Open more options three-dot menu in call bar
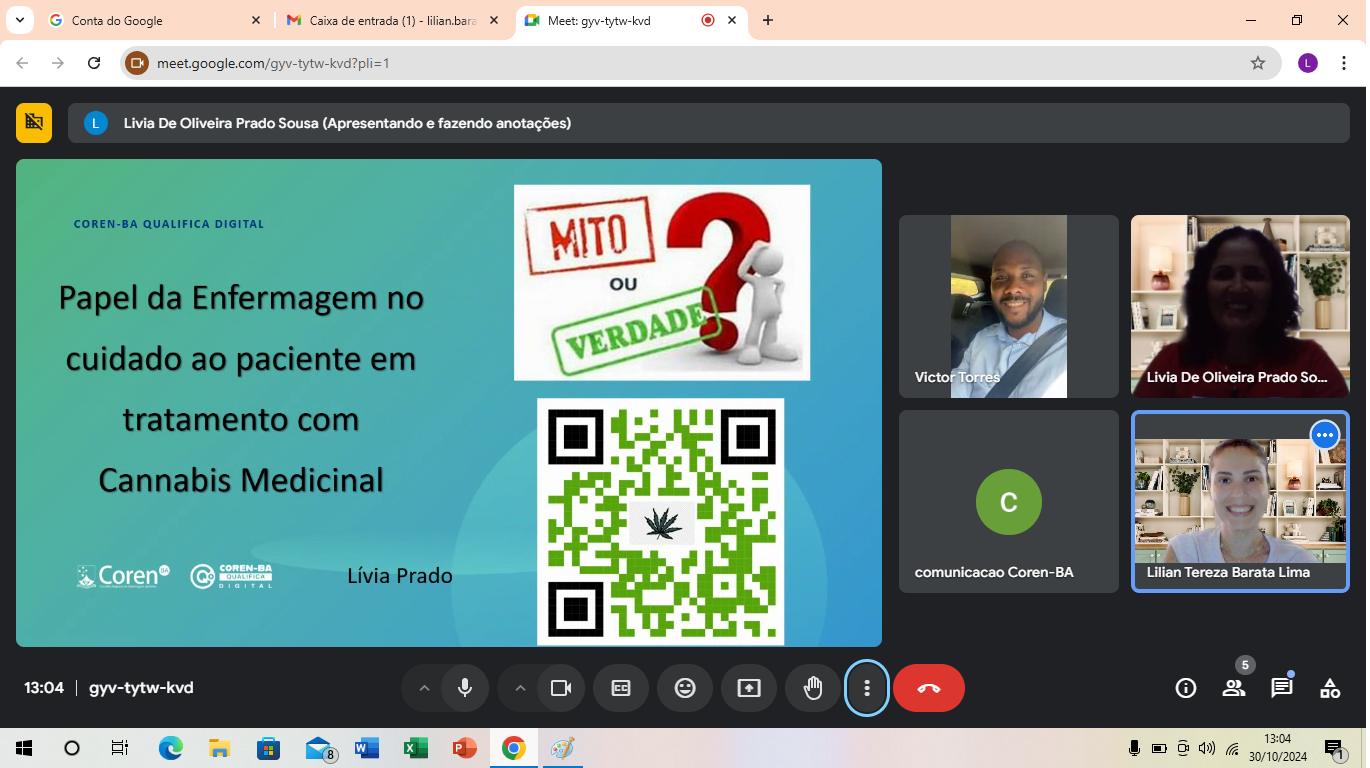Viewport: 1370px width, 768px height. pos(867,688)
